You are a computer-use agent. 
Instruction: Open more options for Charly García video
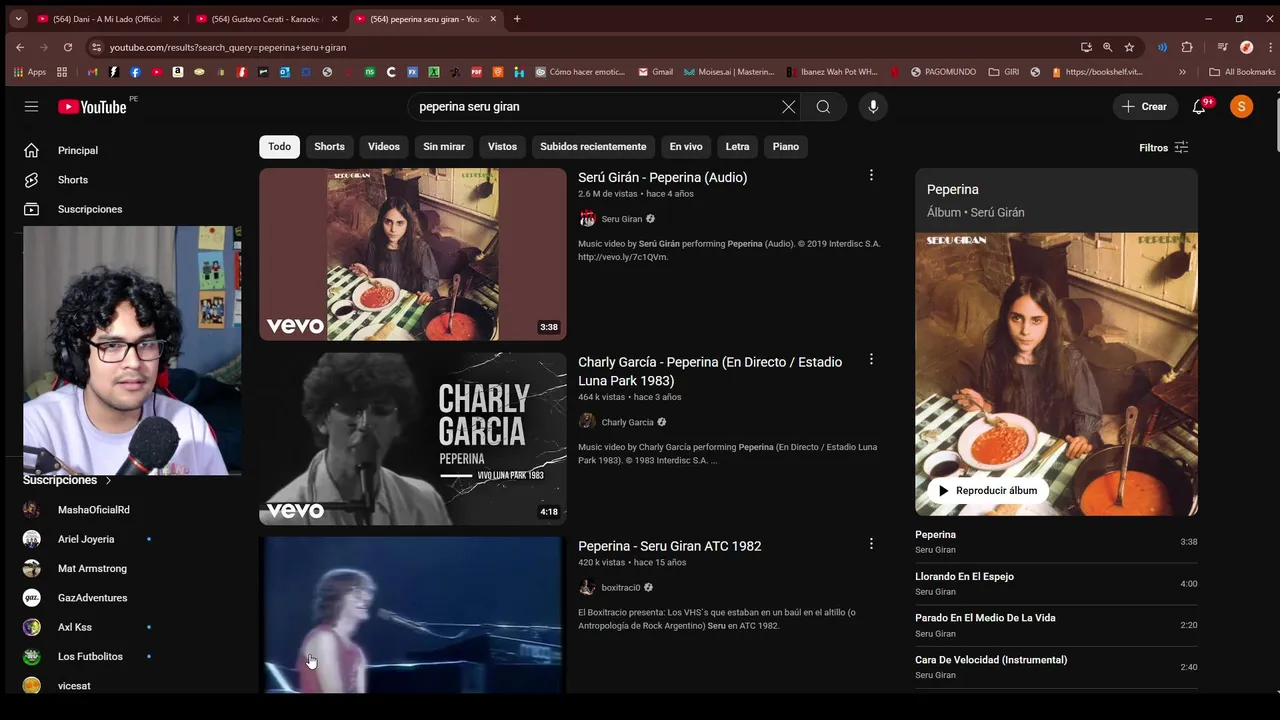tap(871, 359)
